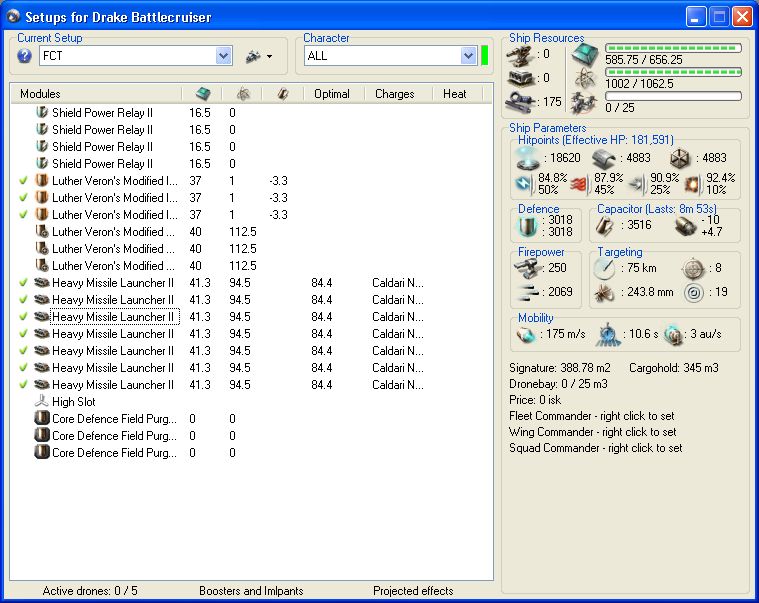Toggle the first Luther Veron's Modified checkmark
The width and height of the screenshot is (759, 603).
pos(23,181)
